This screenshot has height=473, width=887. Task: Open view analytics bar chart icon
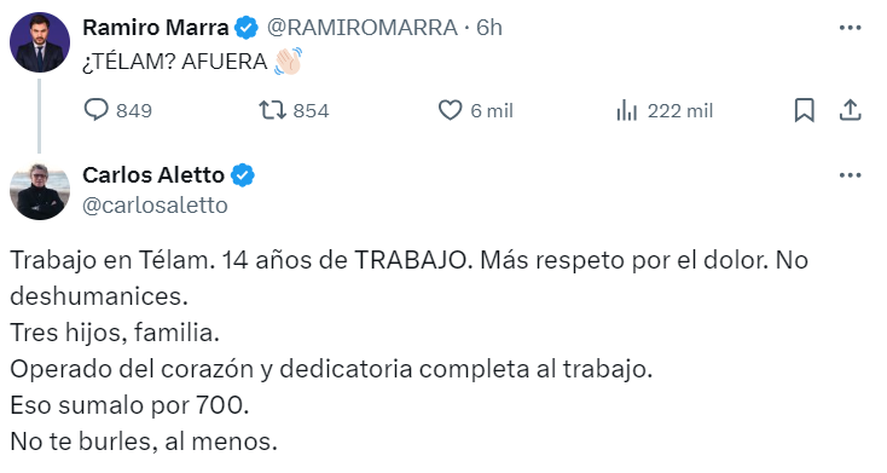627,110
